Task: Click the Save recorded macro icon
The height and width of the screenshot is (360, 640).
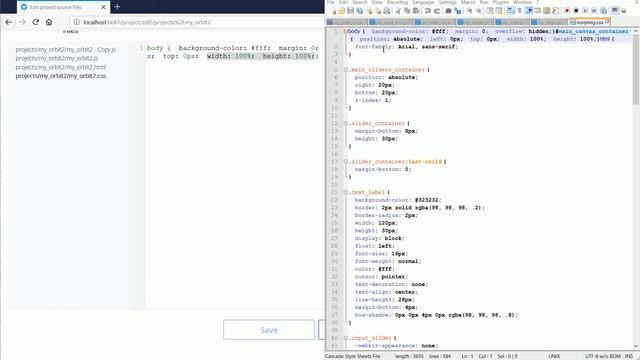Action: pos(604,11)
